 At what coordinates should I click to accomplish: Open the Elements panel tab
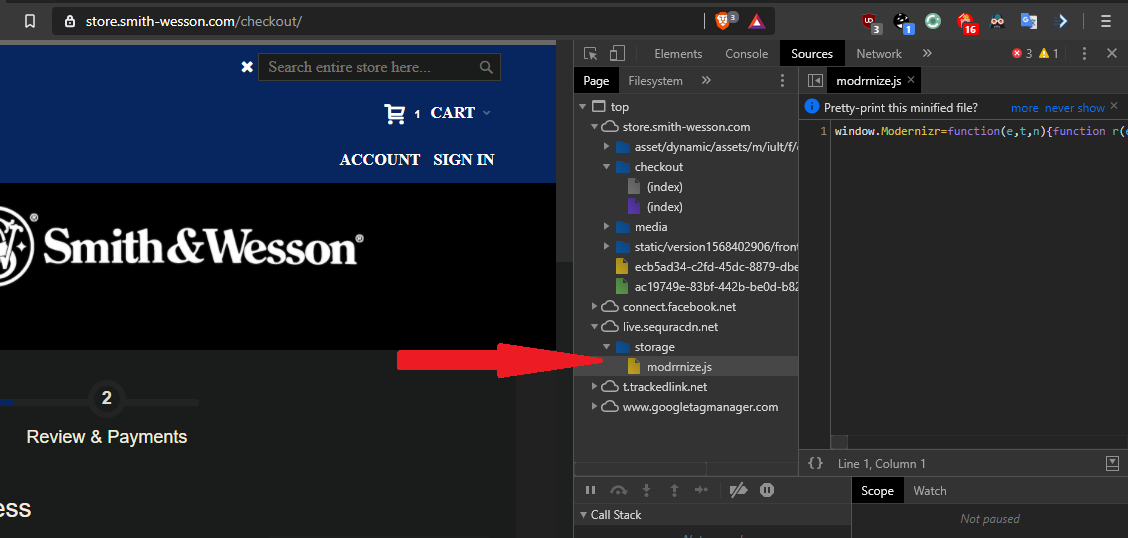coord(678,54)
